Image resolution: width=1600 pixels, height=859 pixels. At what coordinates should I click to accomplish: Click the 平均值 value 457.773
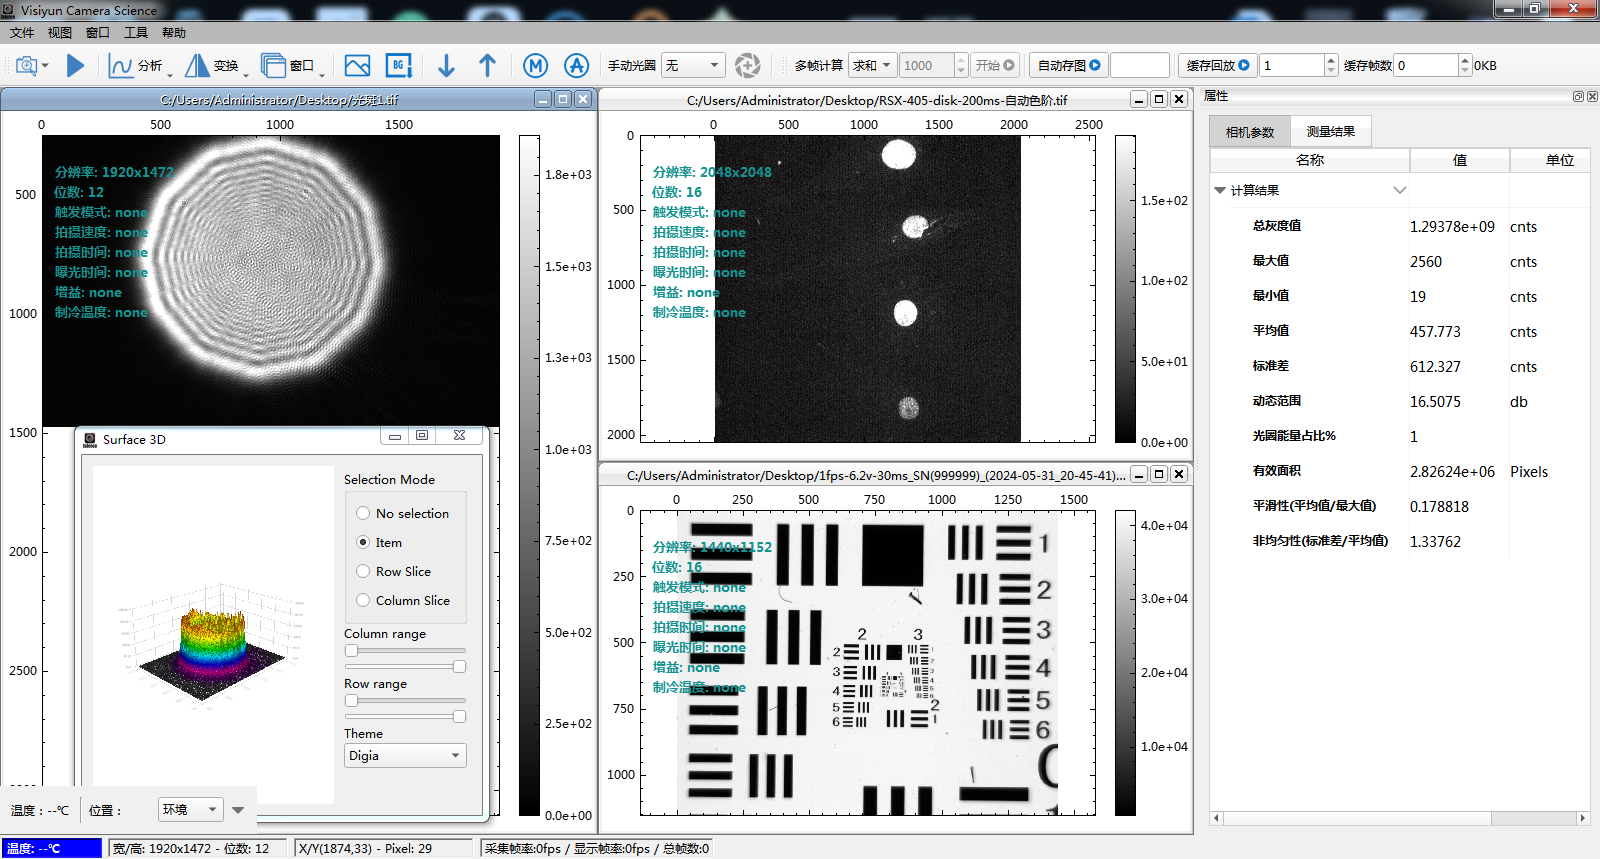point(1435,332)
